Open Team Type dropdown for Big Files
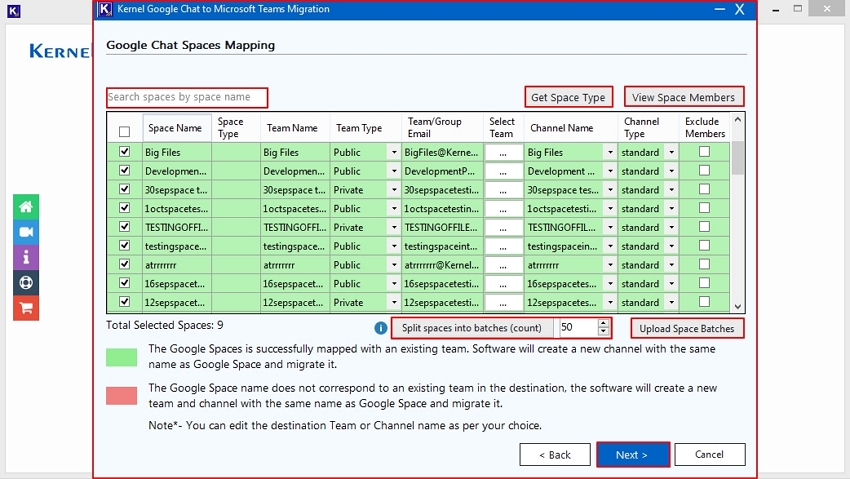Screen dimensions: 850x479 [x=394, y=153]
